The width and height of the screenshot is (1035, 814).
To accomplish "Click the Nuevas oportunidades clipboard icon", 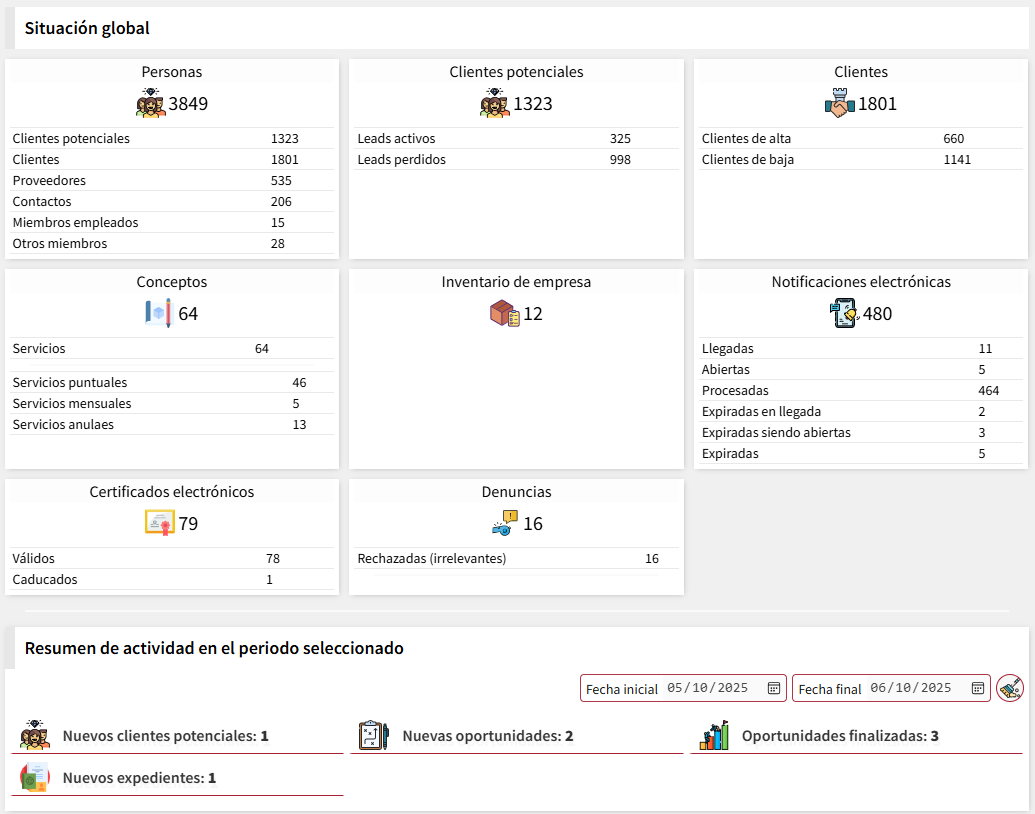I will (373, 736).
